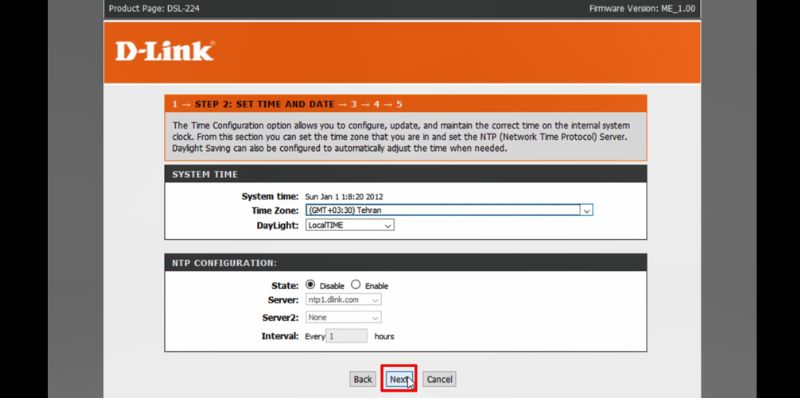Screen dimensions: 800x400
Task: Click the 'Interval:' label
Action: [x=280, y=336]
